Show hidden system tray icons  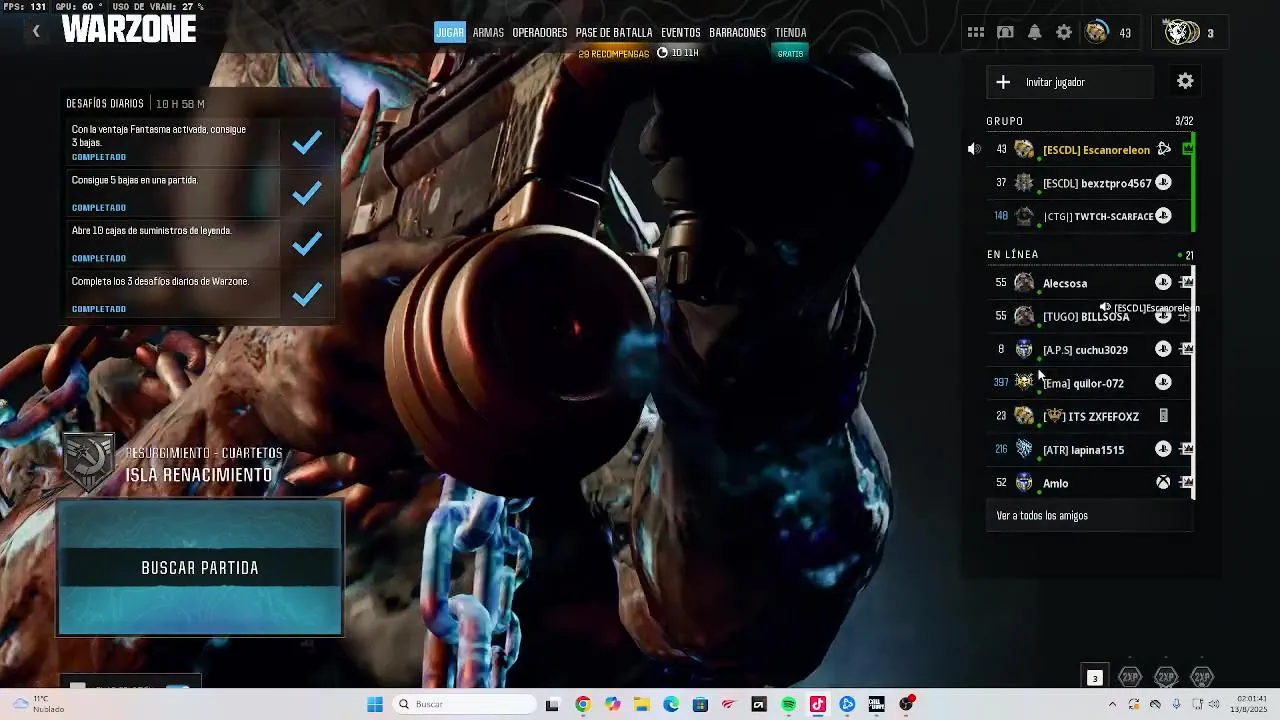coord(1112,704)
